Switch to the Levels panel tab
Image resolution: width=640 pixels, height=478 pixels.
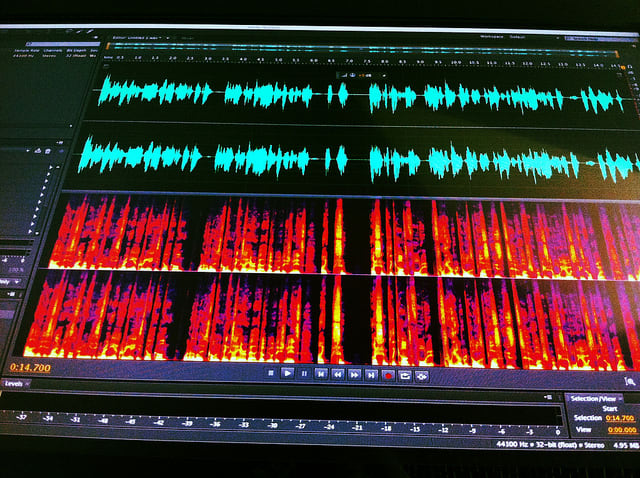(14, 383)
